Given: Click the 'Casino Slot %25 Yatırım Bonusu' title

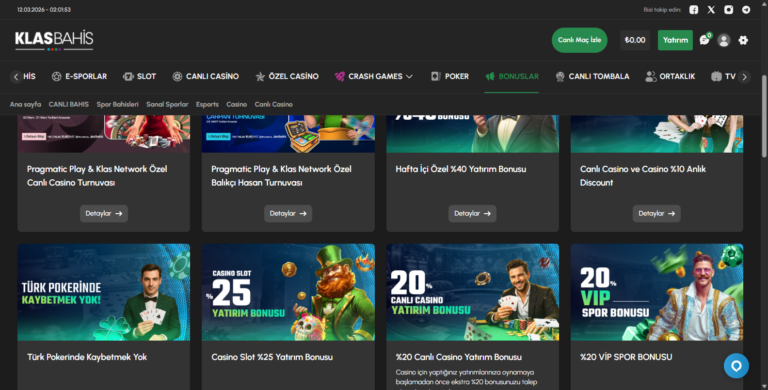Looking at the screenshot, I should pyautogui.click(x=272, y=357).
